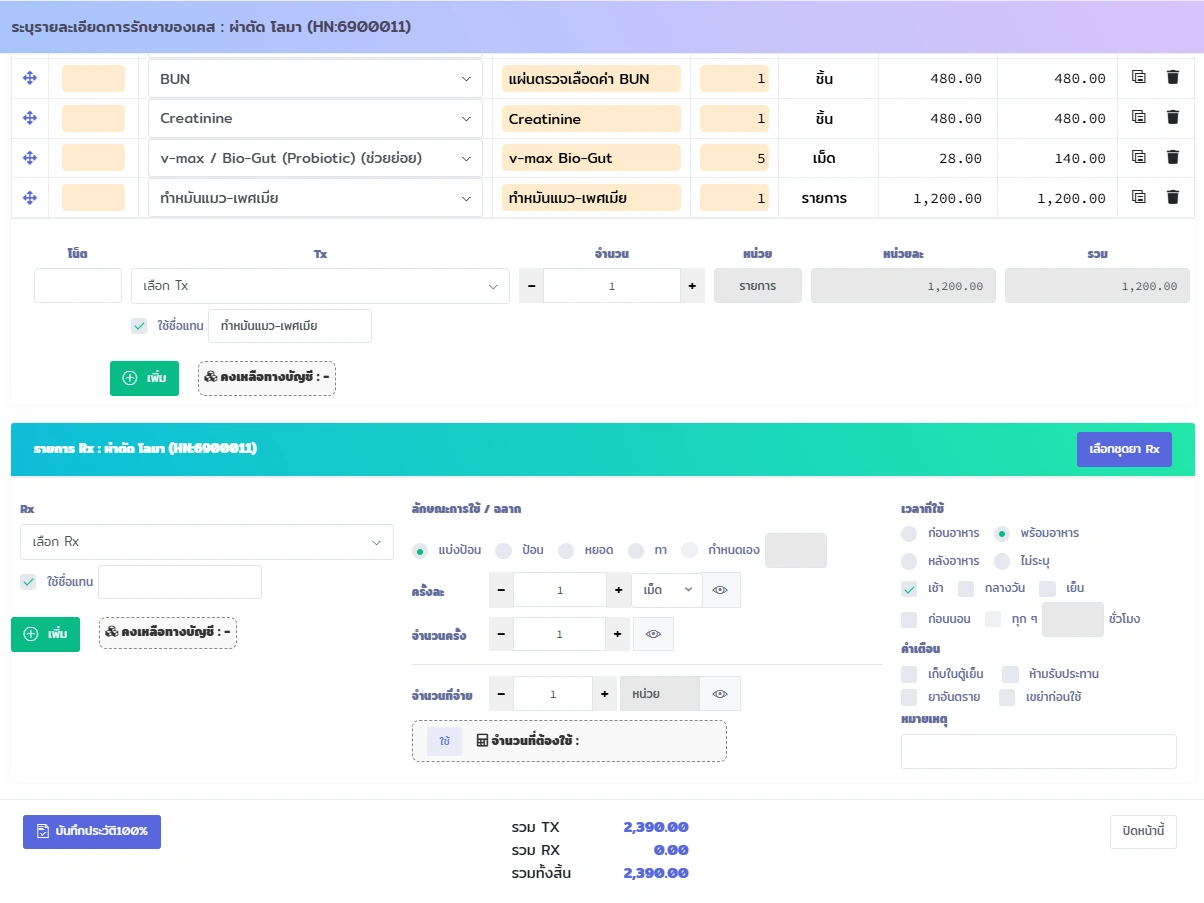Click the เลือกชุดยา Rx button
Viewport: 1204px width, 903px height.
coord(1124,449)
